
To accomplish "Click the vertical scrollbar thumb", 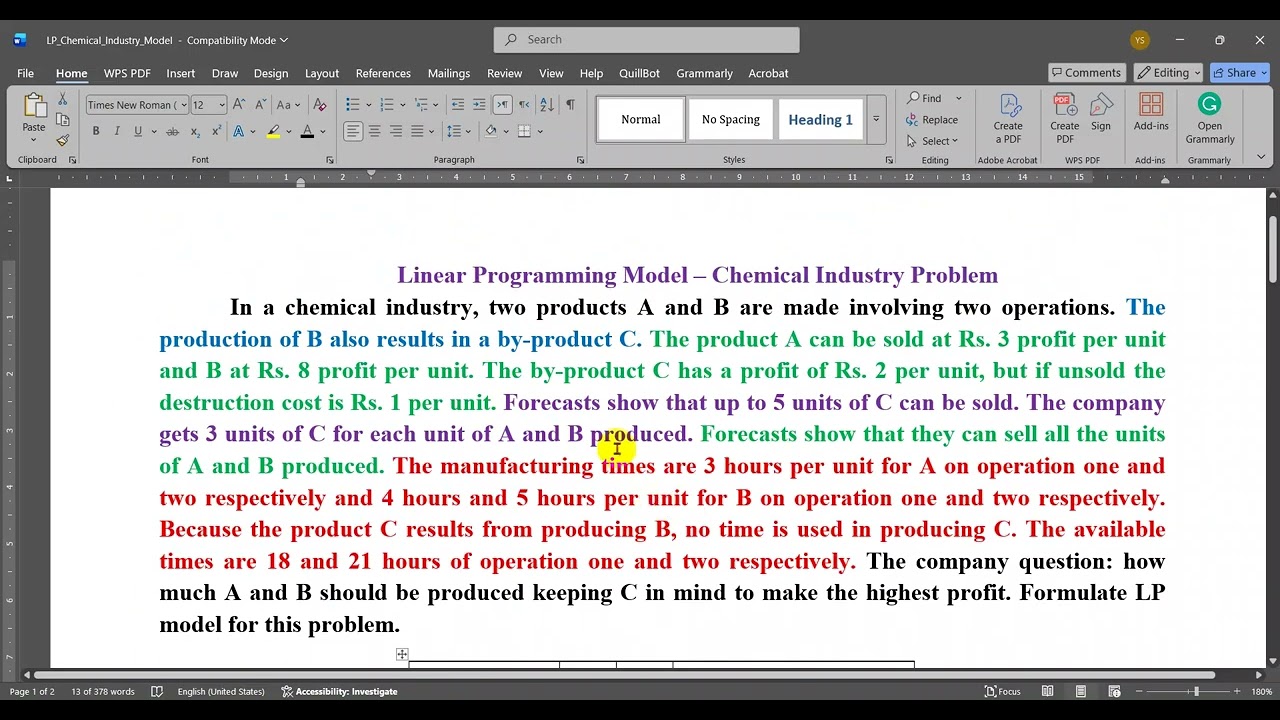I will point(1272,250).
